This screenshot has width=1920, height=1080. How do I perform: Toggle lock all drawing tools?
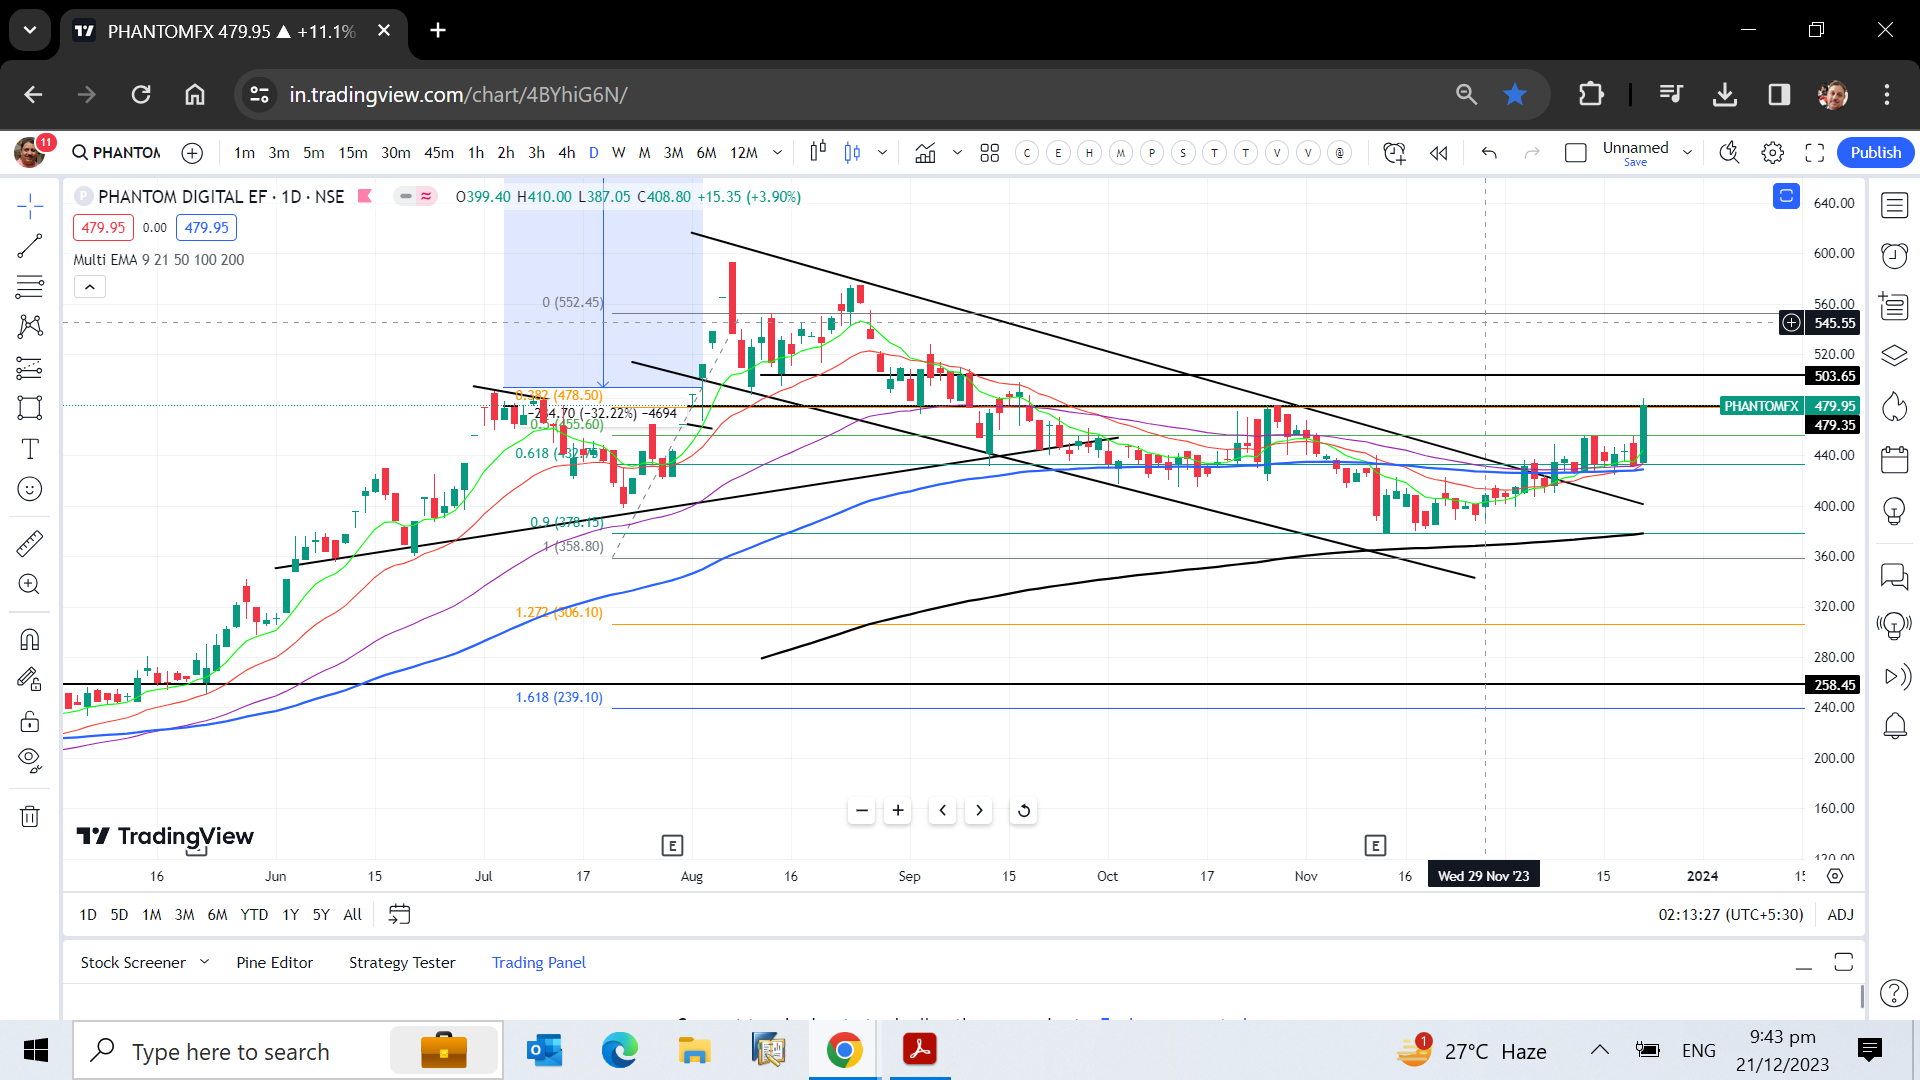click(x=30, y=721)
